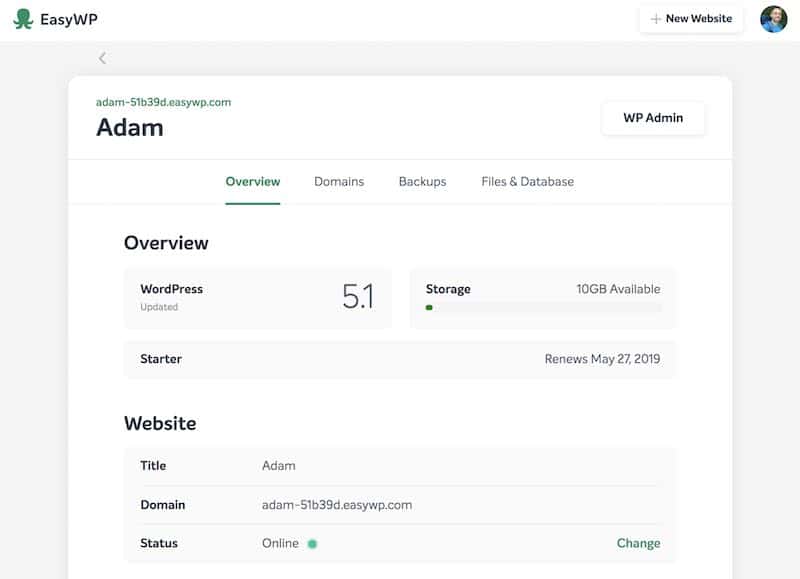Select the Overview tab
The image size is (800, 579).
coord(253,182)
